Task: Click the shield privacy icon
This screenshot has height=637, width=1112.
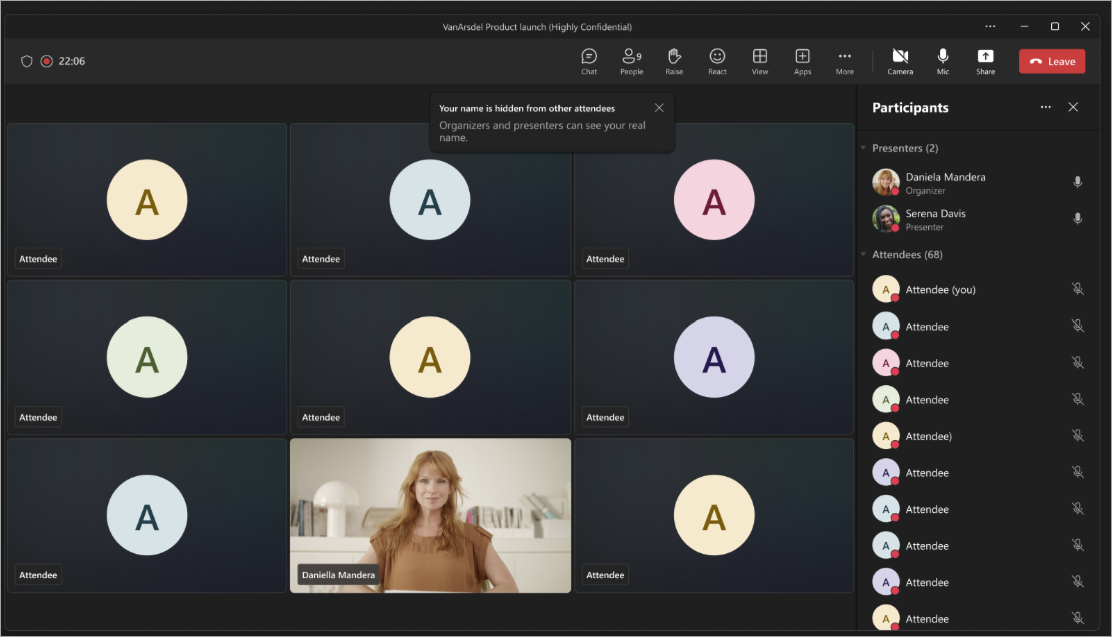Action: 27,61
